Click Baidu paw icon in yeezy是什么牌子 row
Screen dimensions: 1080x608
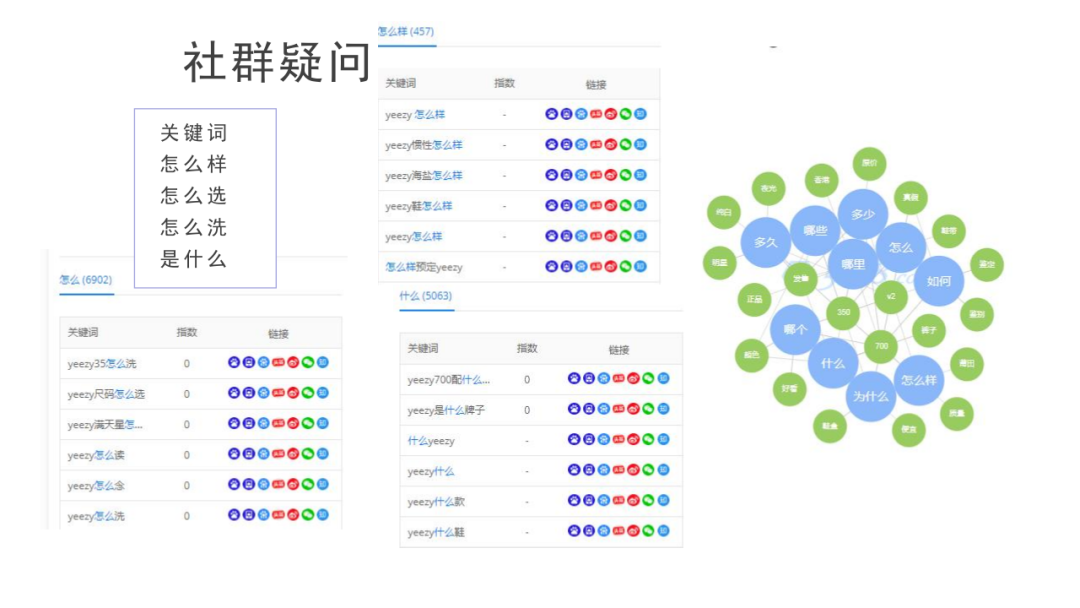(574, 409)
